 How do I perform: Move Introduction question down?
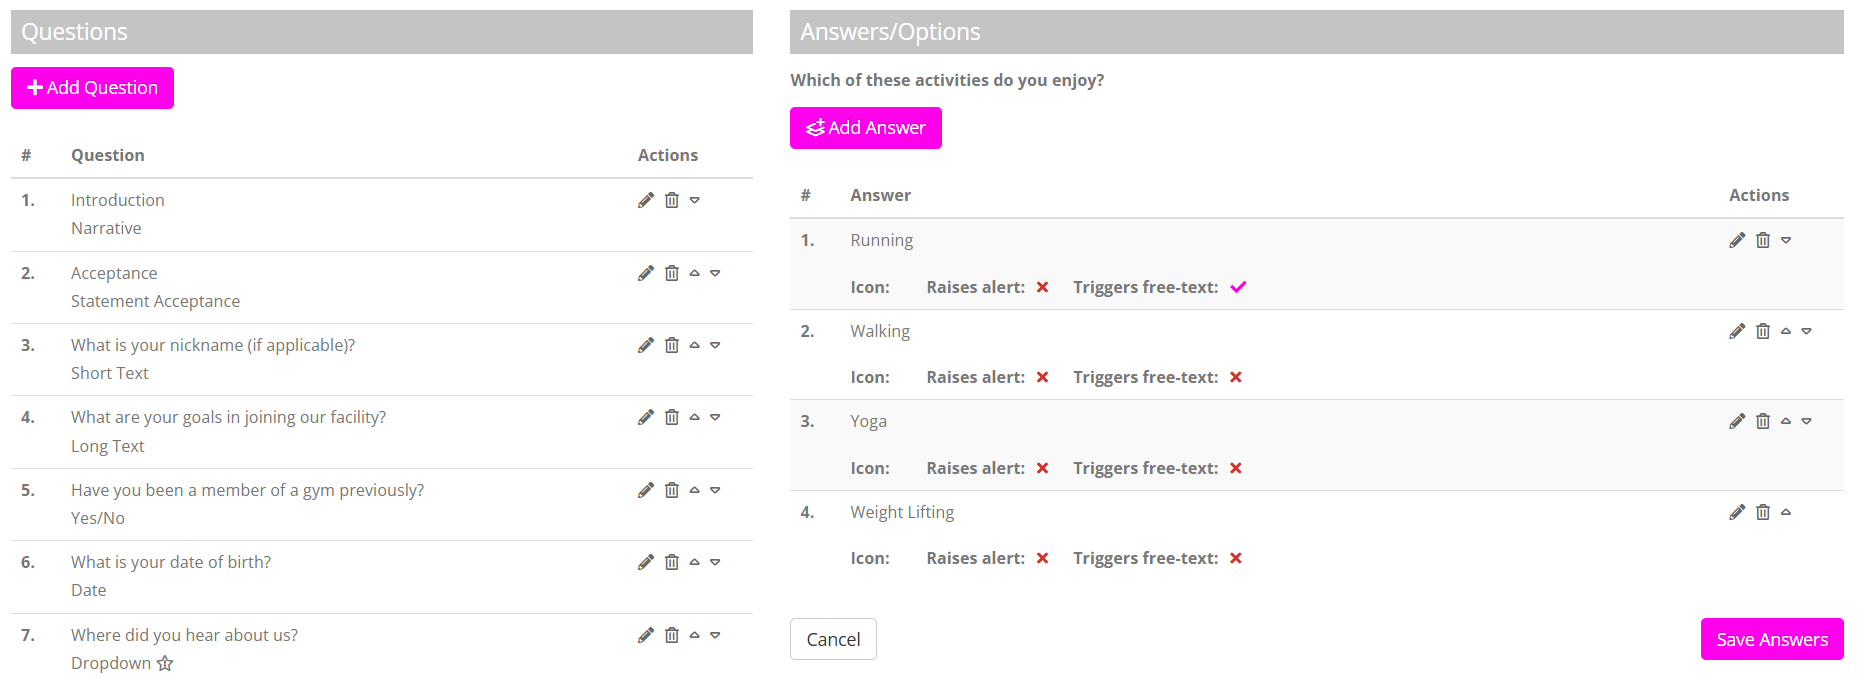[x=695, y=200]
